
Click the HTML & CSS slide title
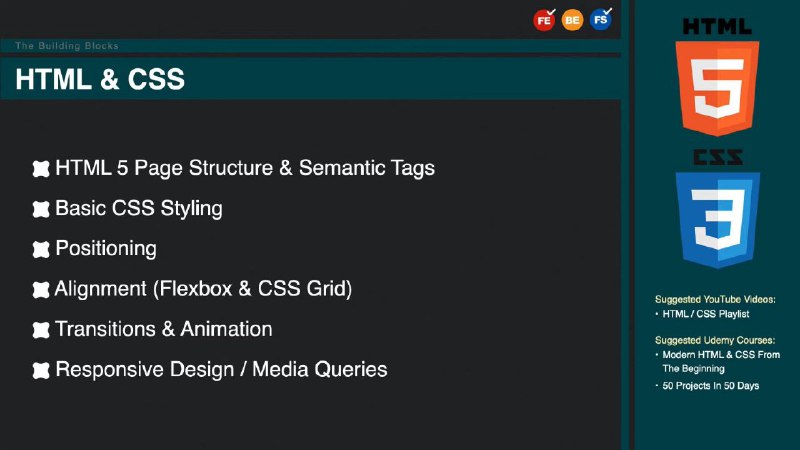100,79
